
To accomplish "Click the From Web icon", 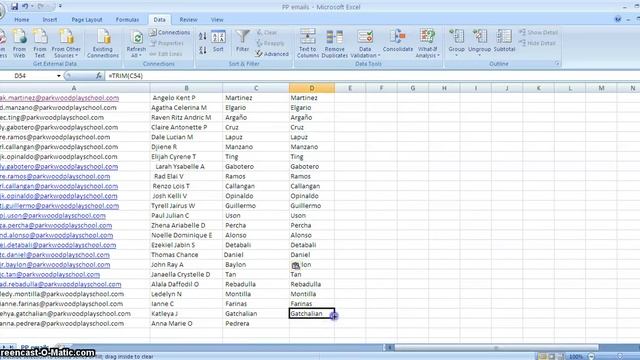I will [19, 43].
